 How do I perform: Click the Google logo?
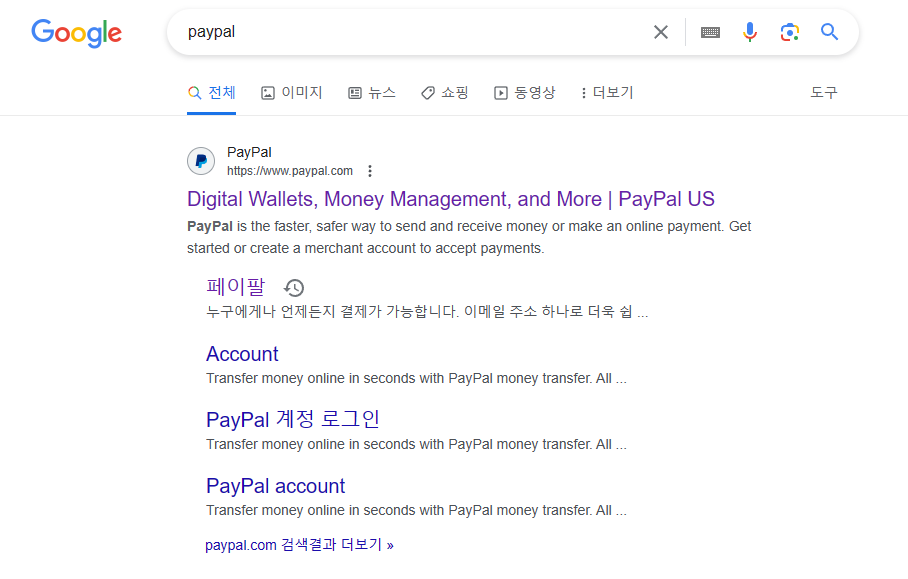(x=76, y=33)
